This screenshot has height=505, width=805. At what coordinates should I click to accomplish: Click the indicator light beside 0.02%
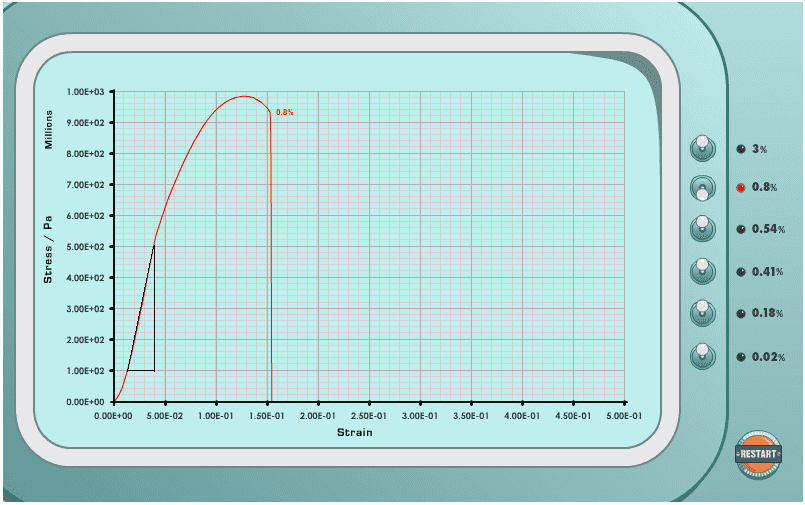point(741,357)
